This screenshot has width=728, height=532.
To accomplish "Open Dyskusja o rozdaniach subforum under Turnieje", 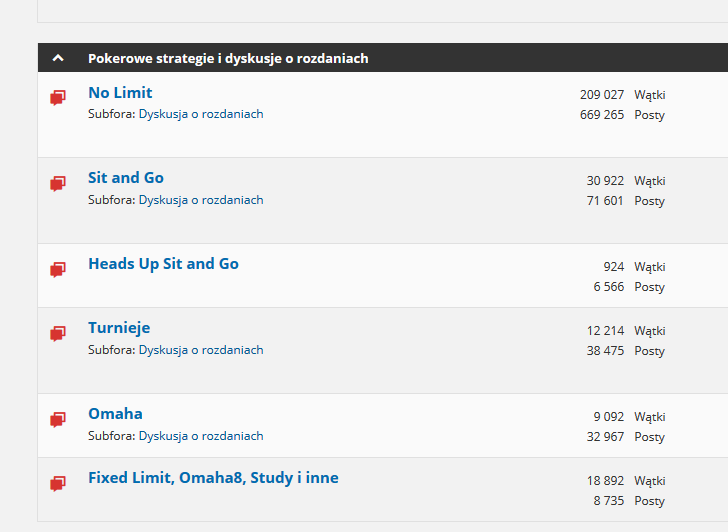I will click(x=201, y=350).
